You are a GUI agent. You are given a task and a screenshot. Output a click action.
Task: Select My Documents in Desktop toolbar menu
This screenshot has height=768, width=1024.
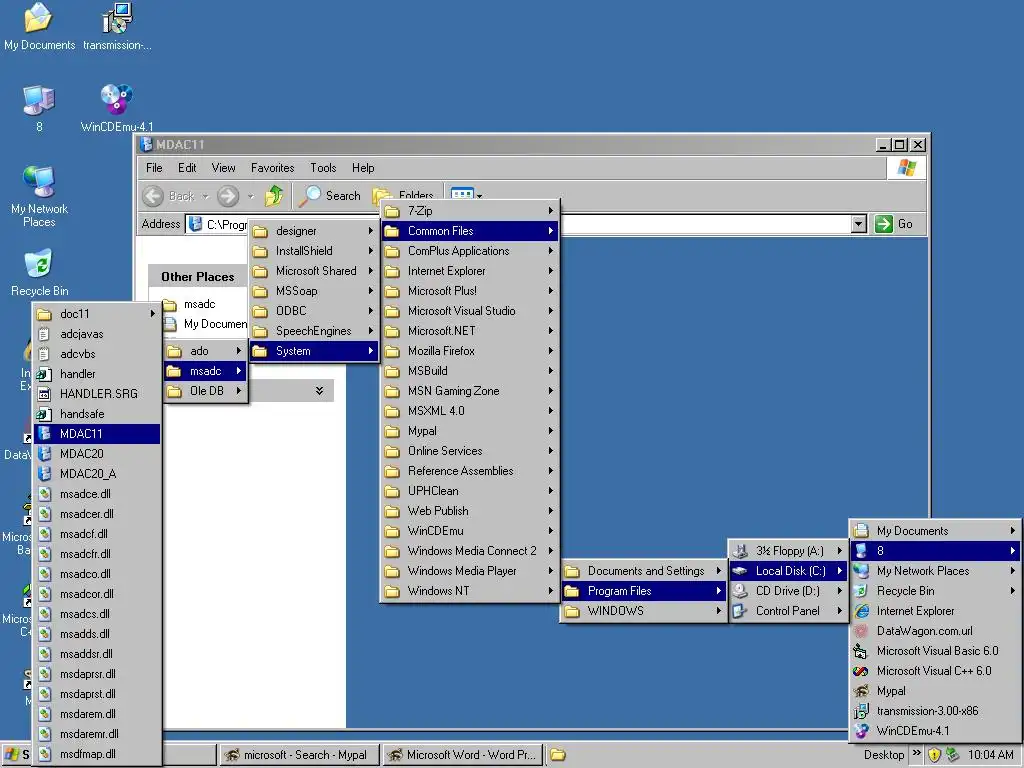(x=935, y=531)
